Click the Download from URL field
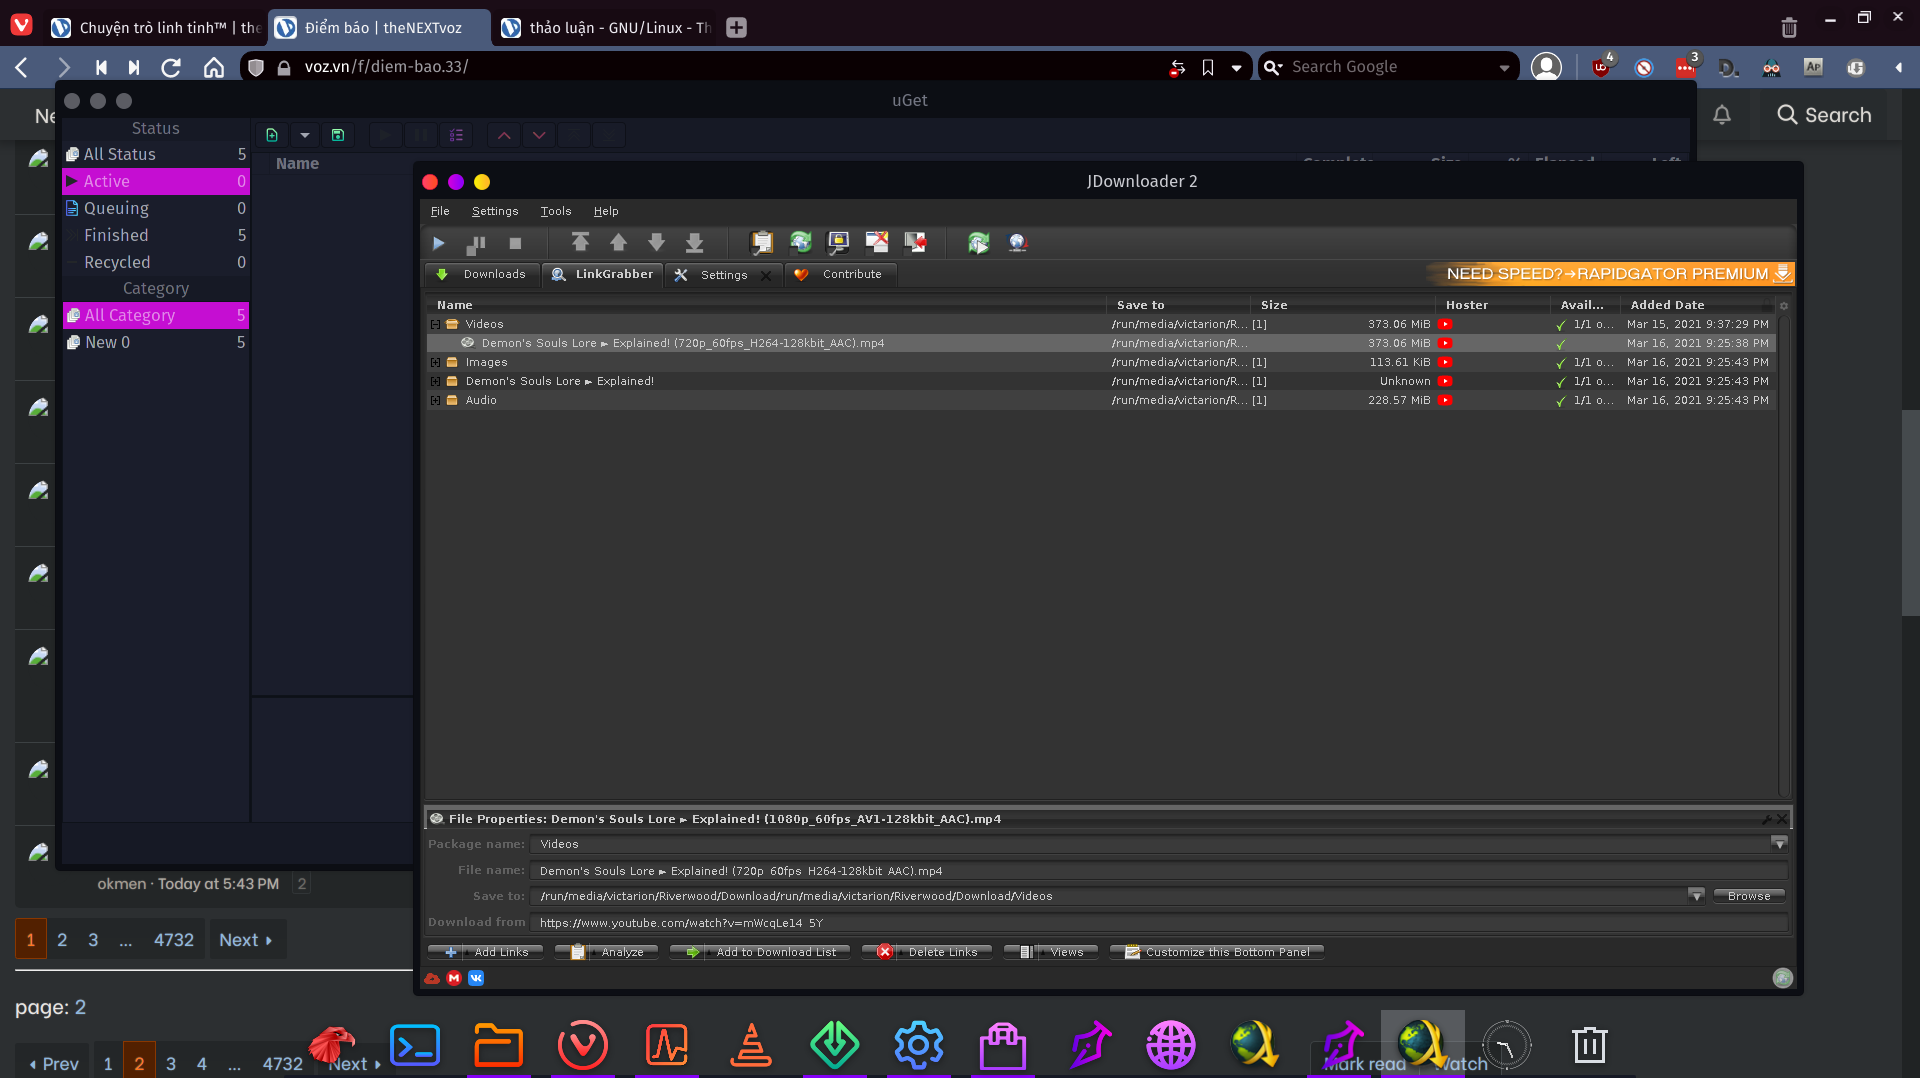The image size is (1920, 1078). click(1159, 923)
